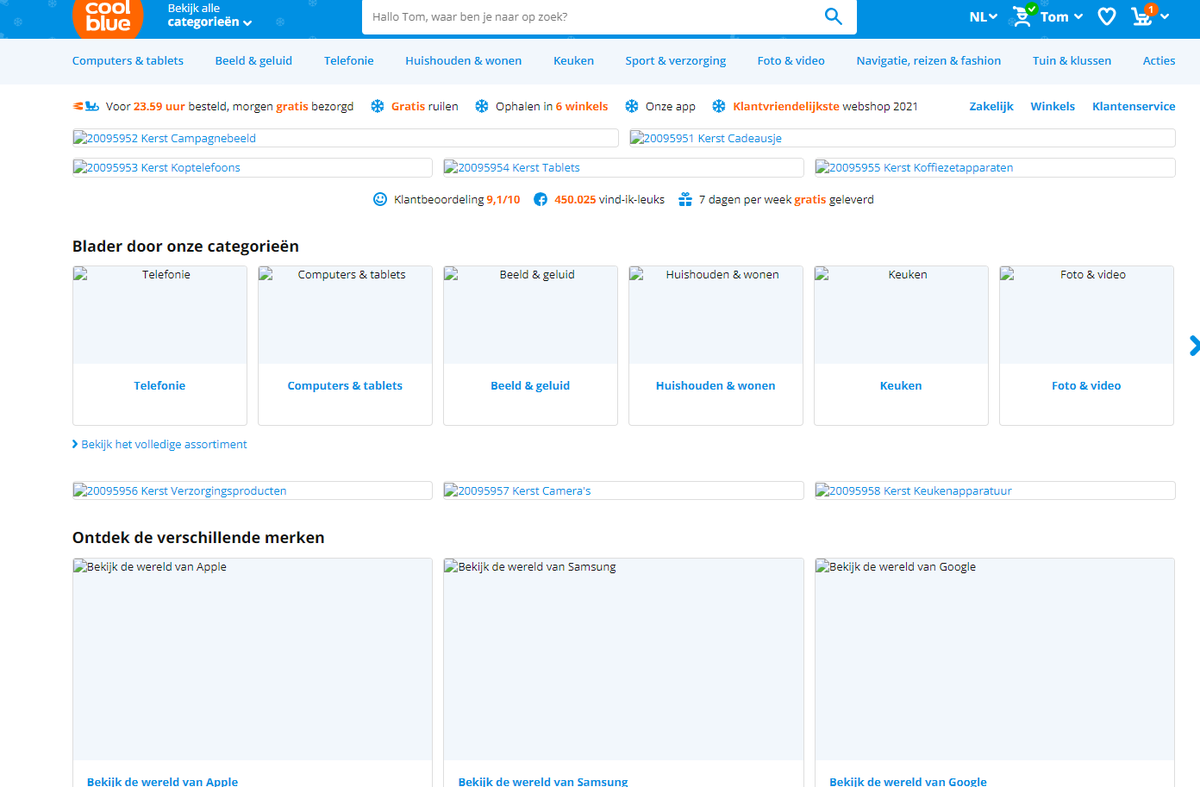Click snowflake icon beside Klantvriendelijkste webshop
Screen dimensions: 1200x787
719,106
